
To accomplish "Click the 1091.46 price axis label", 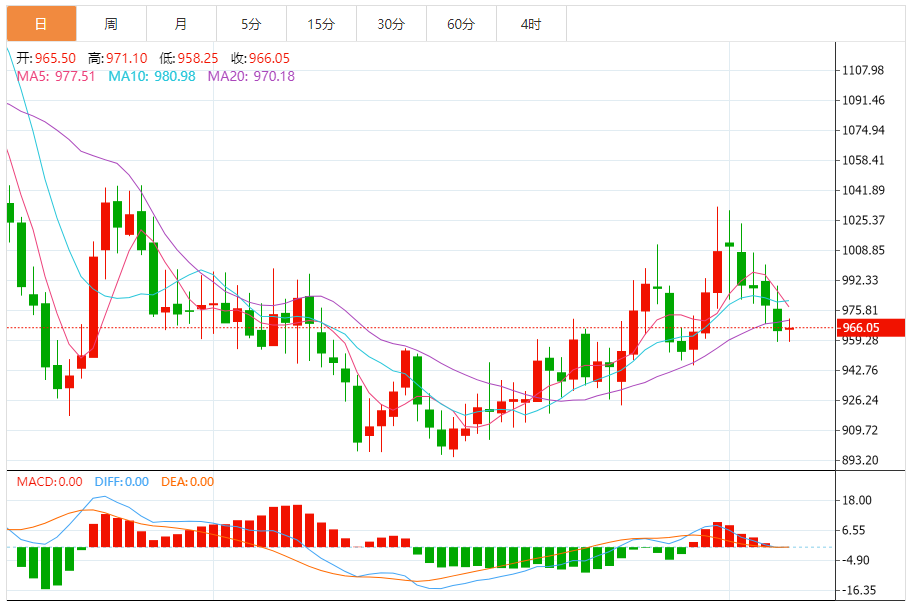I will (863, 100).
